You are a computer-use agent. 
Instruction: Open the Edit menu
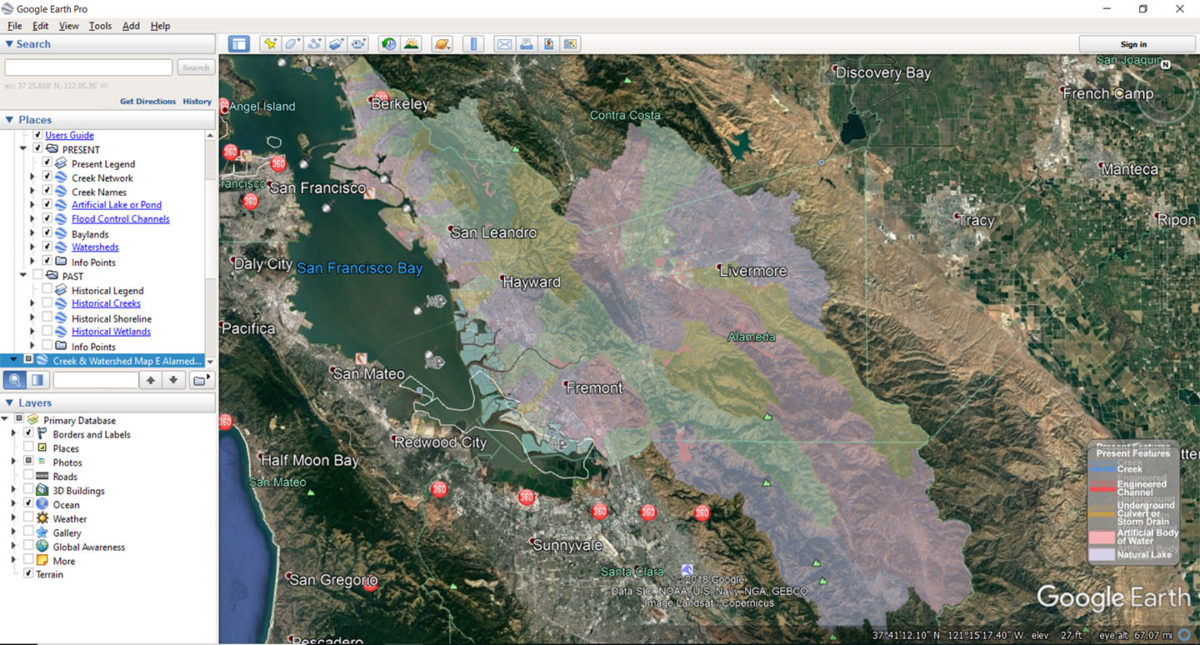pos(40,26)
